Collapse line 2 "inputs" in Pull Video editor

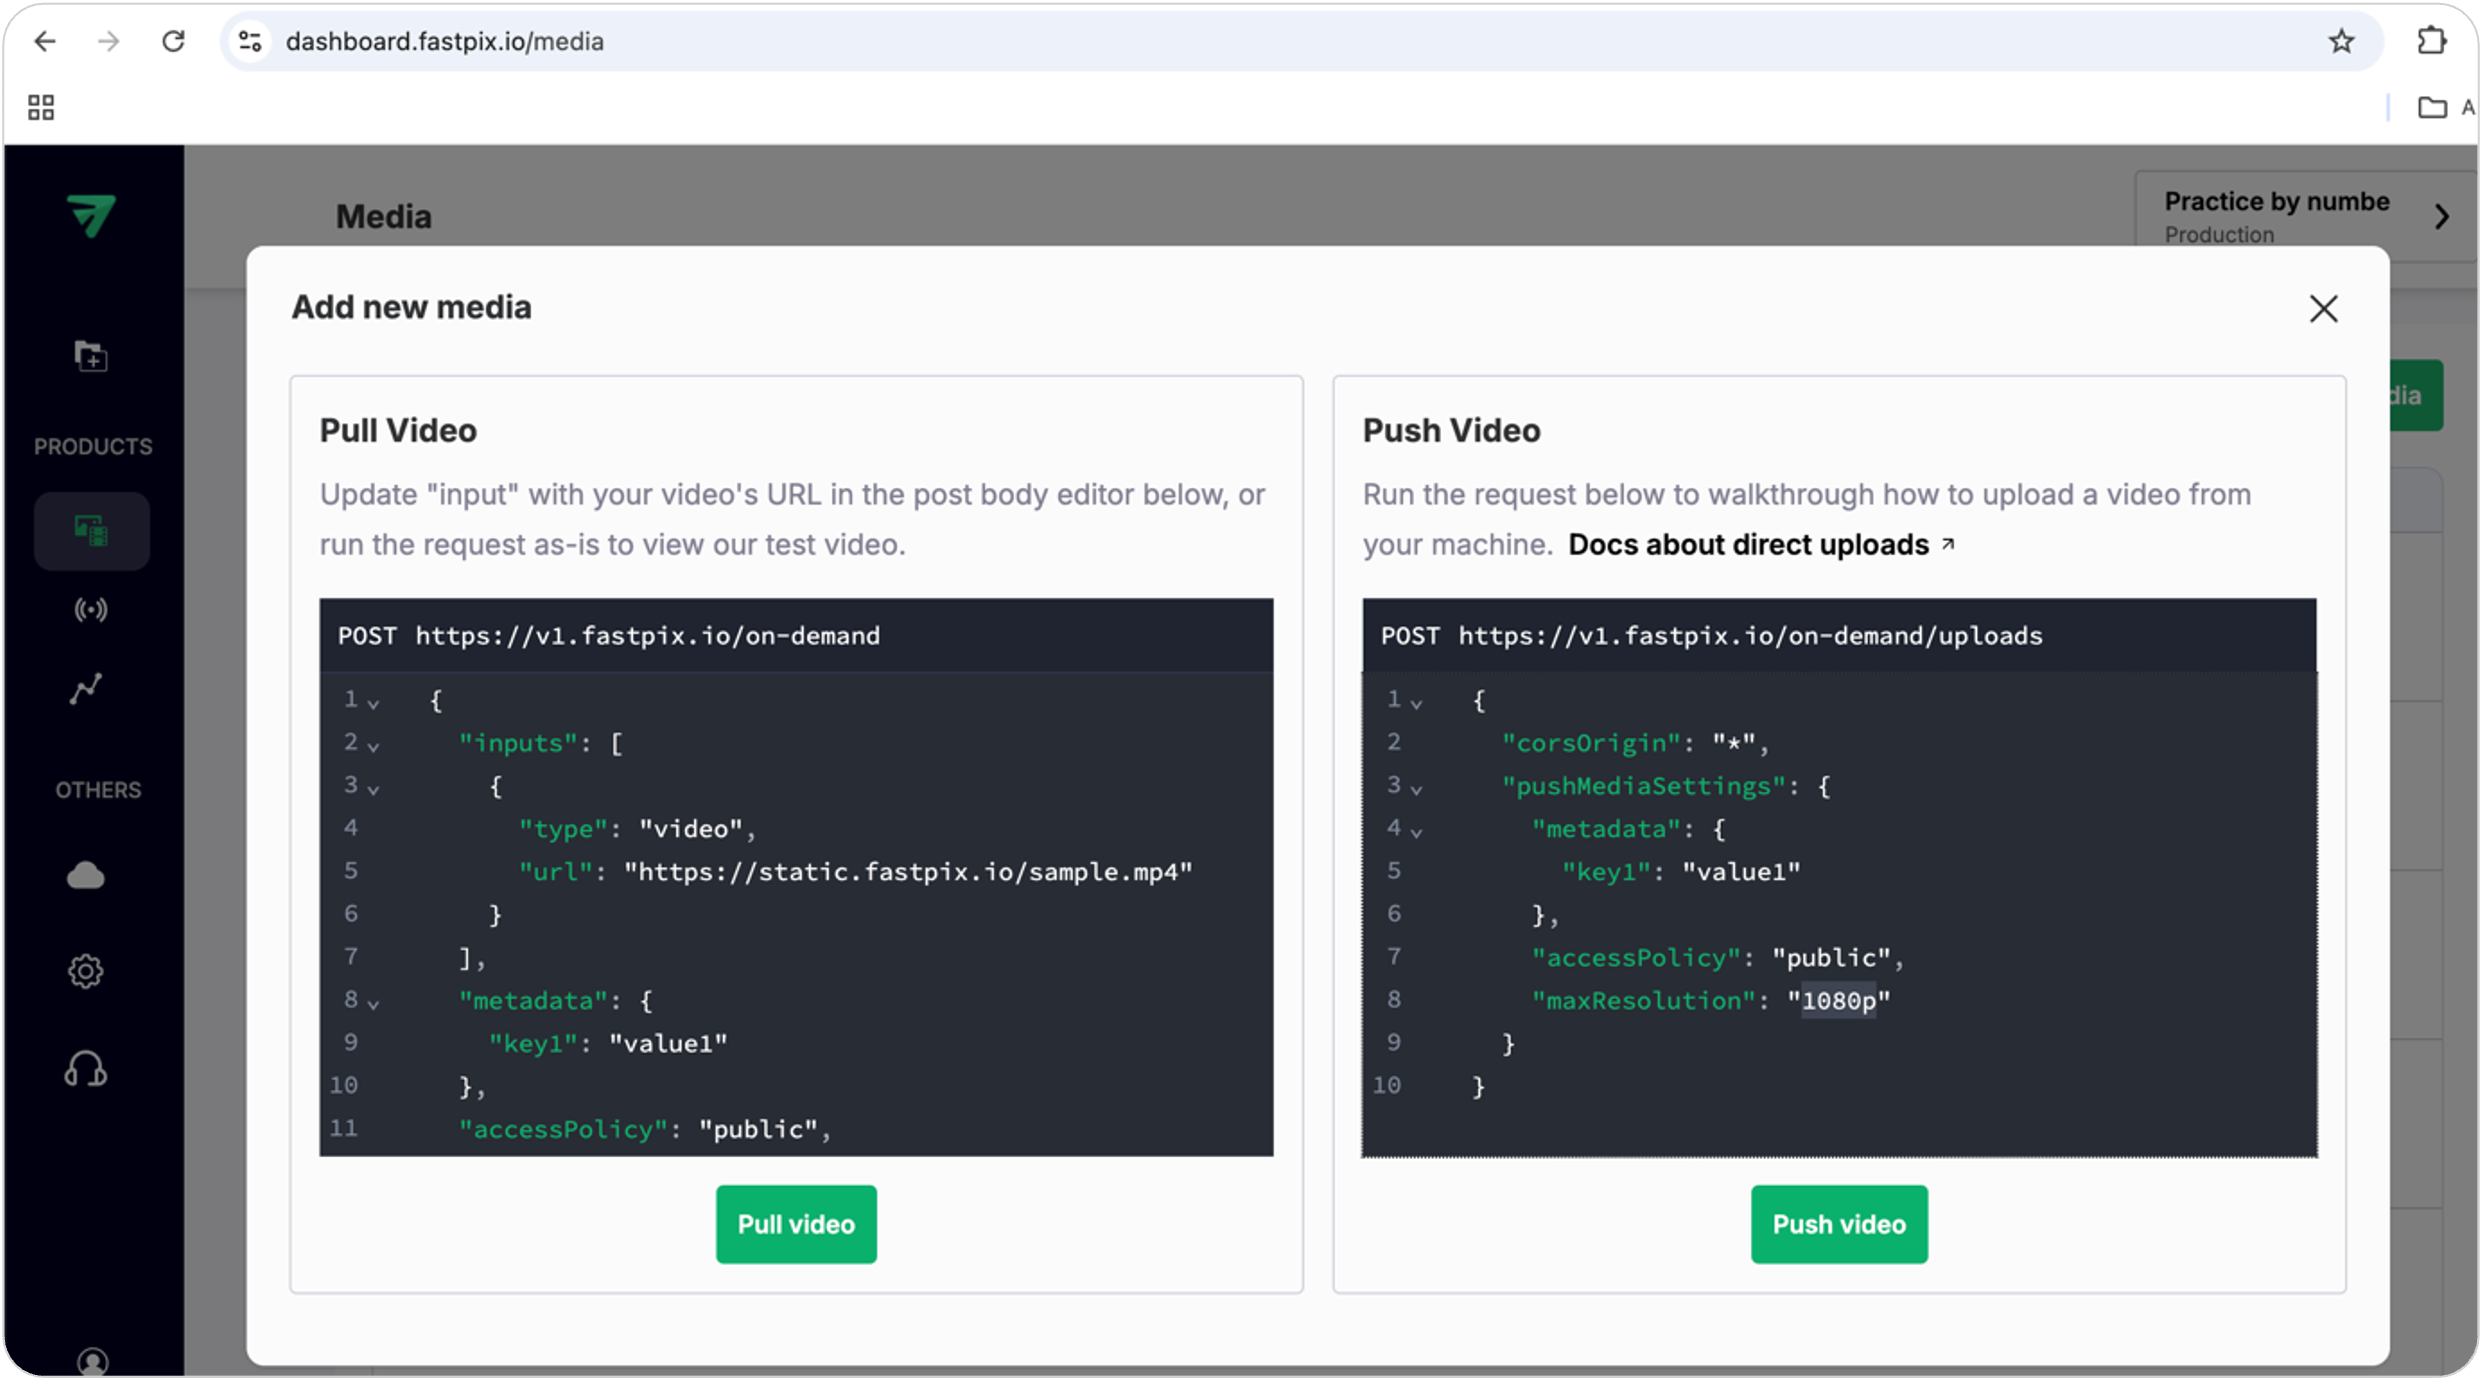pyautogui.click(x=373, y=747)
